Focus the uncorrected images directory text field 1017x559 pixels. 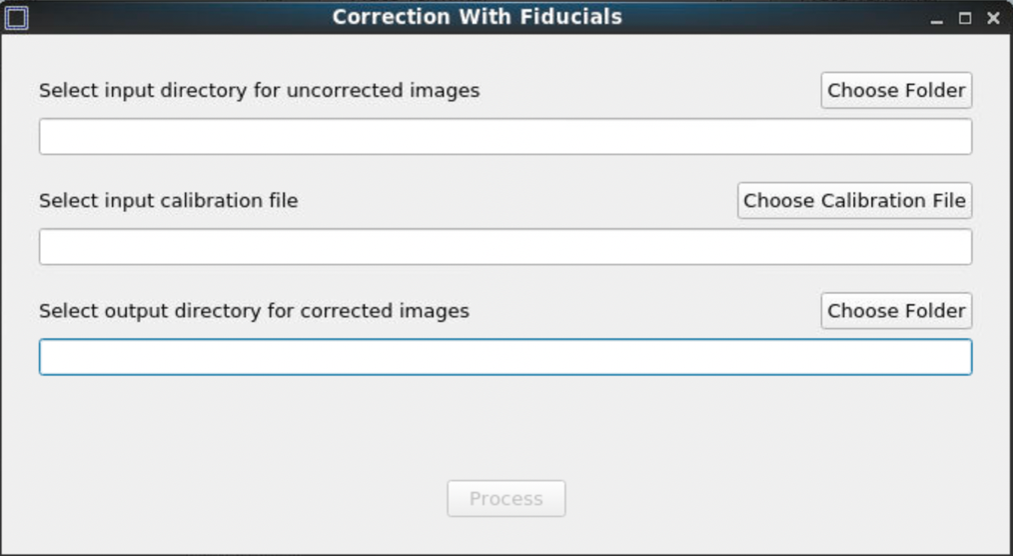pos(505,137)
